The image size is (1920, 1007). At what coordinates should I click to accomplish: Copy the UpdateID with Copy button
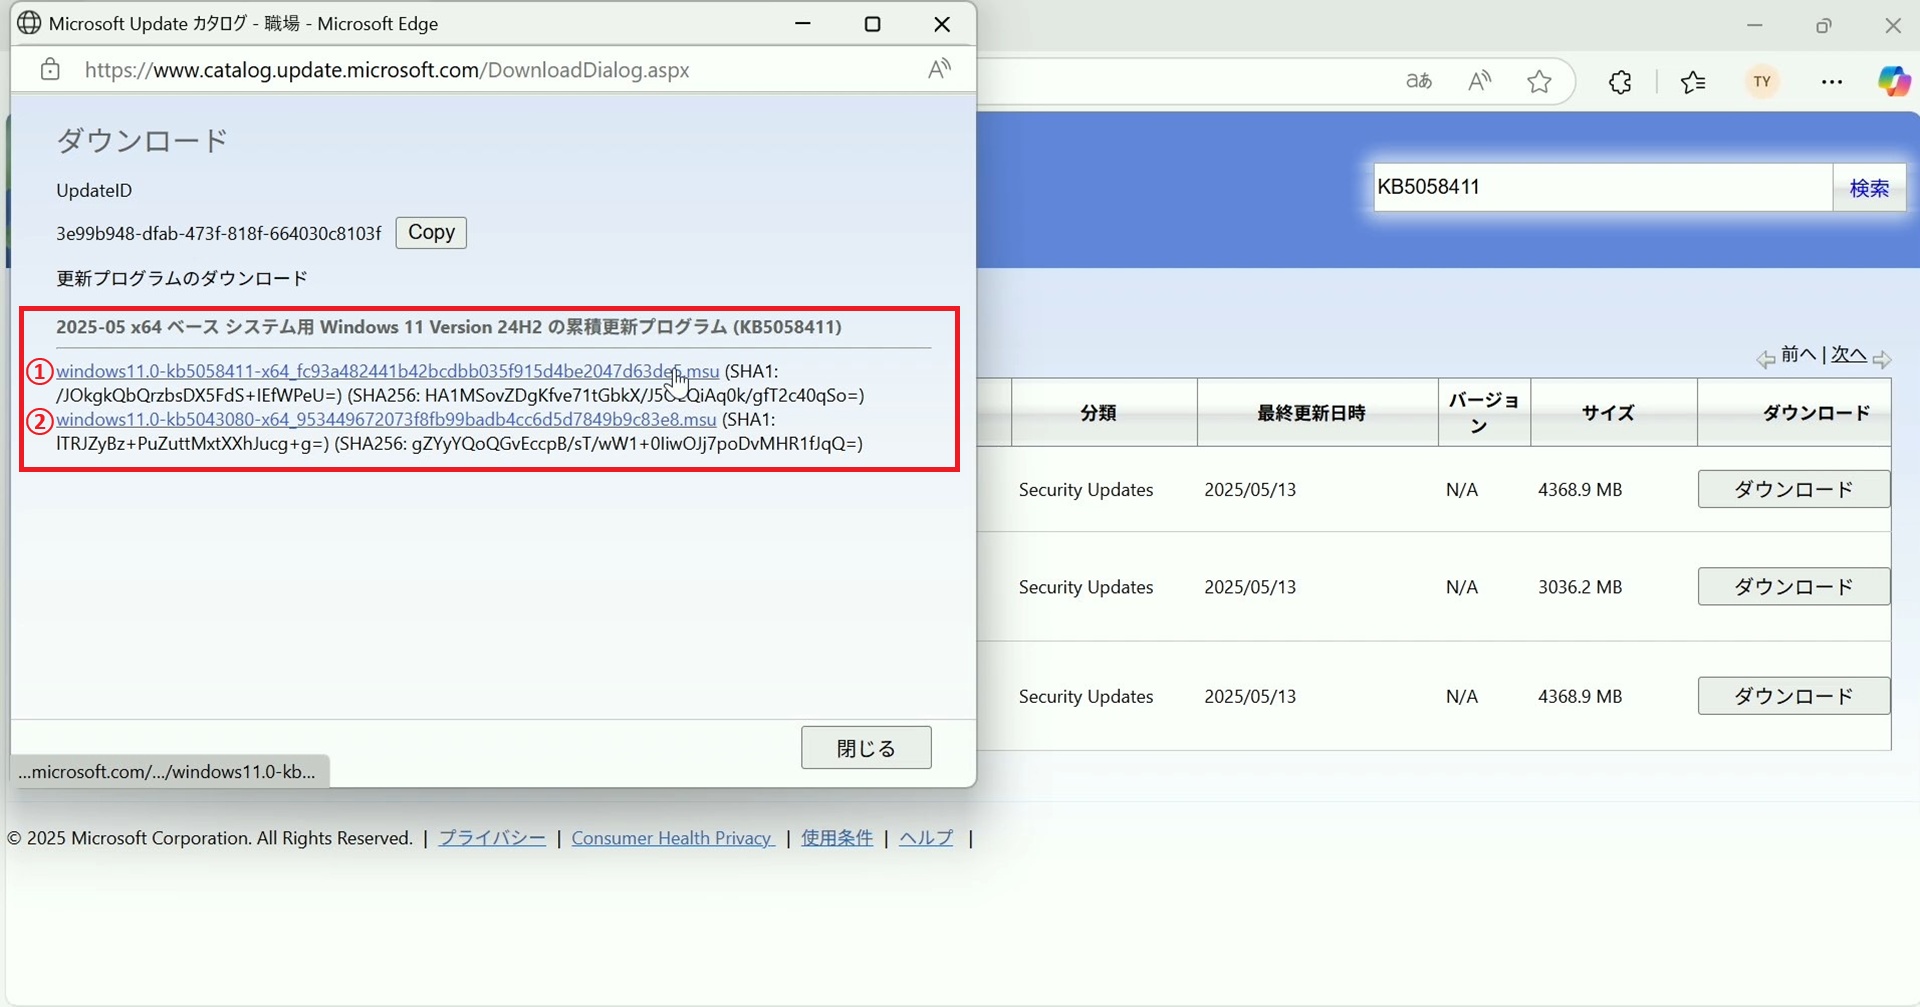pyautogui.click(x=431, y=232)
